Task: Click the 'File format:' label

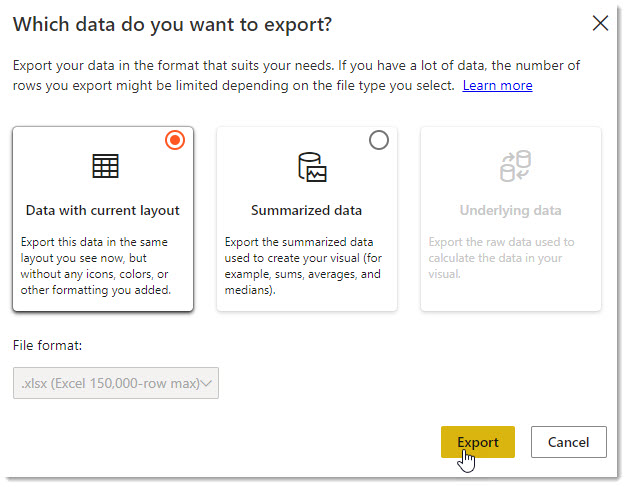Action: click(47, 345)
